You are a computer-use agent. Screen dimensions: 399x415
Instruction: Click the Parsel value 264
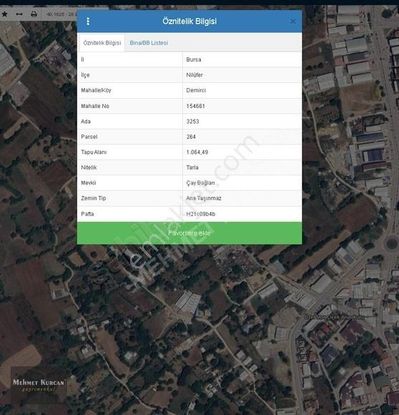191,137
